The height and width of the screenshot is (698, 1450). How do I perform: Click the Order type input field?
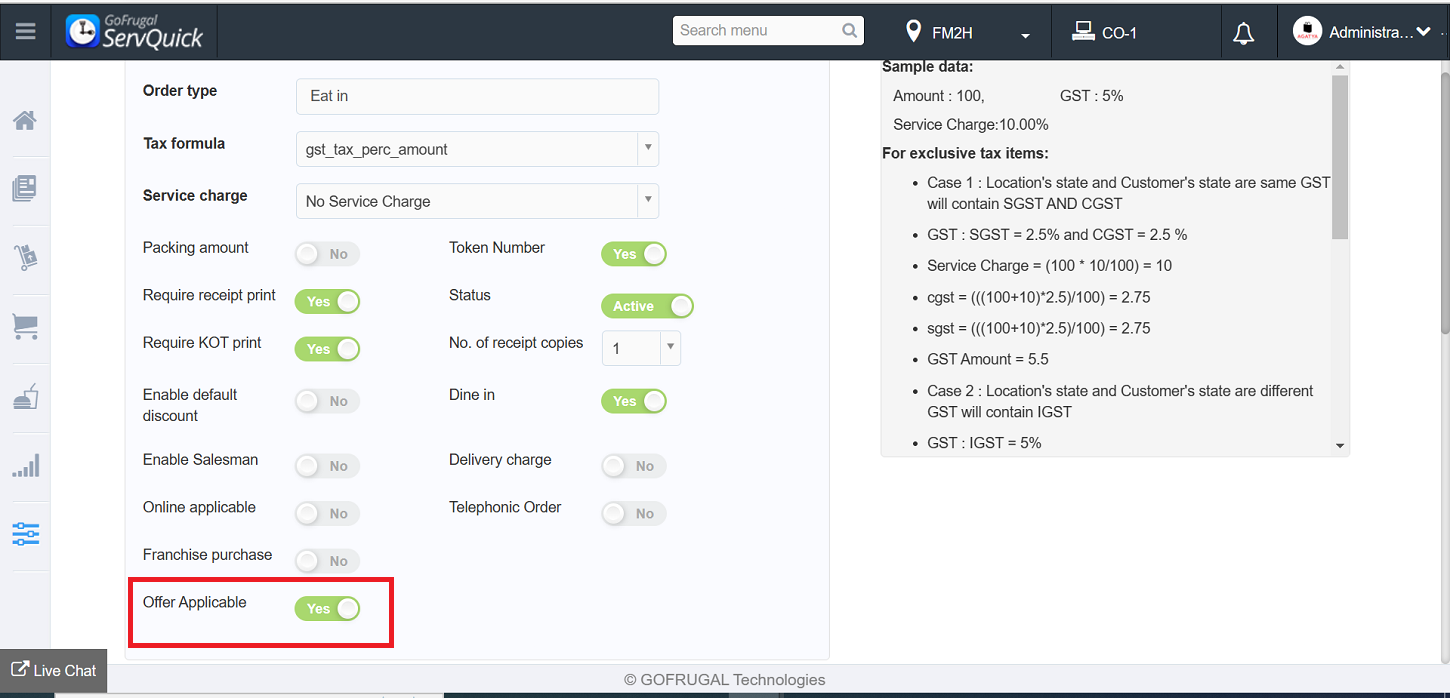[x=477, y=96]
